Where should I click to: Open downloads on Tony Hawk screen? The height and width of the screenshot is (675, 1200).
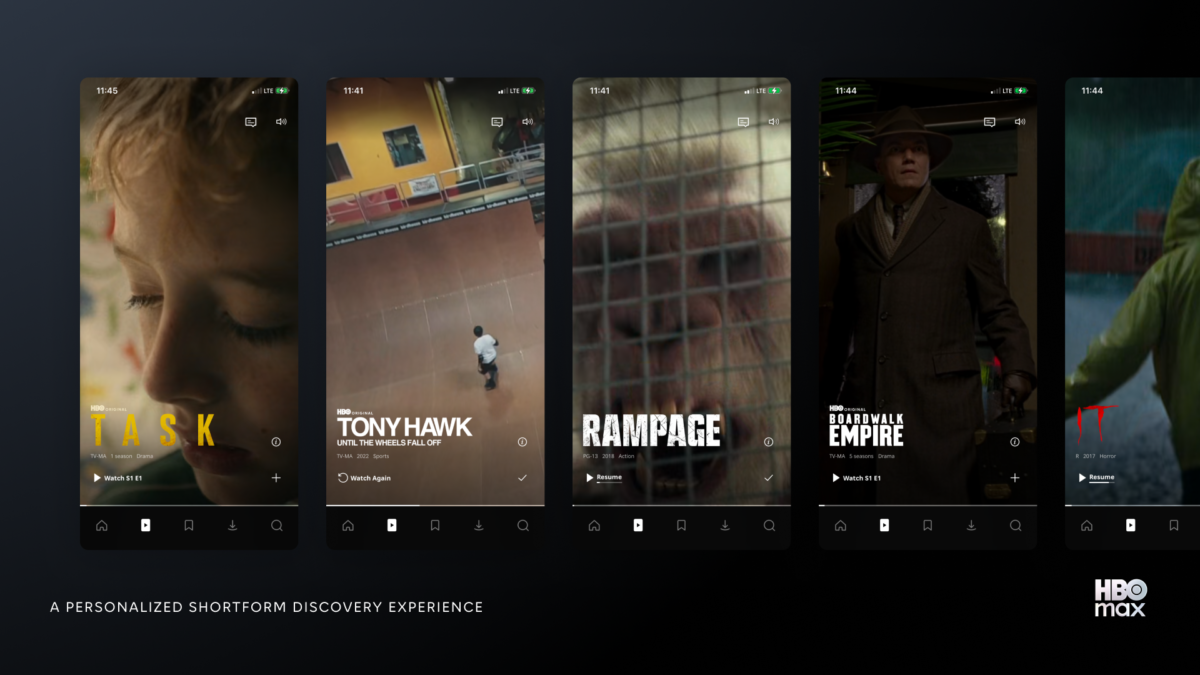point(479,526)
